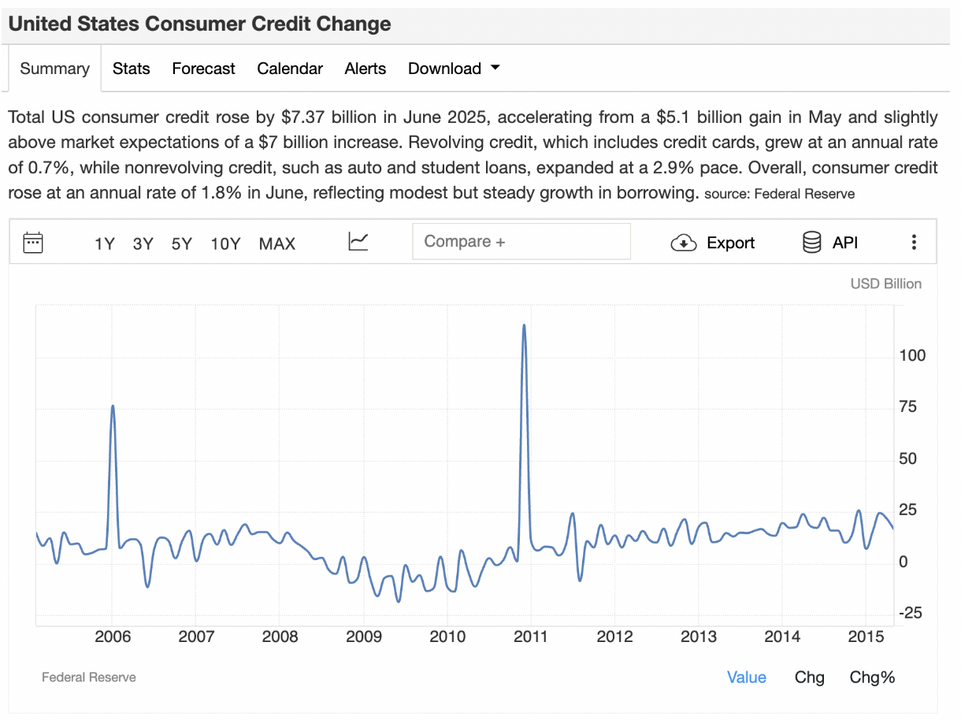Click the Compare + input field
Screen dimensions: 961x720
(521, 242)
